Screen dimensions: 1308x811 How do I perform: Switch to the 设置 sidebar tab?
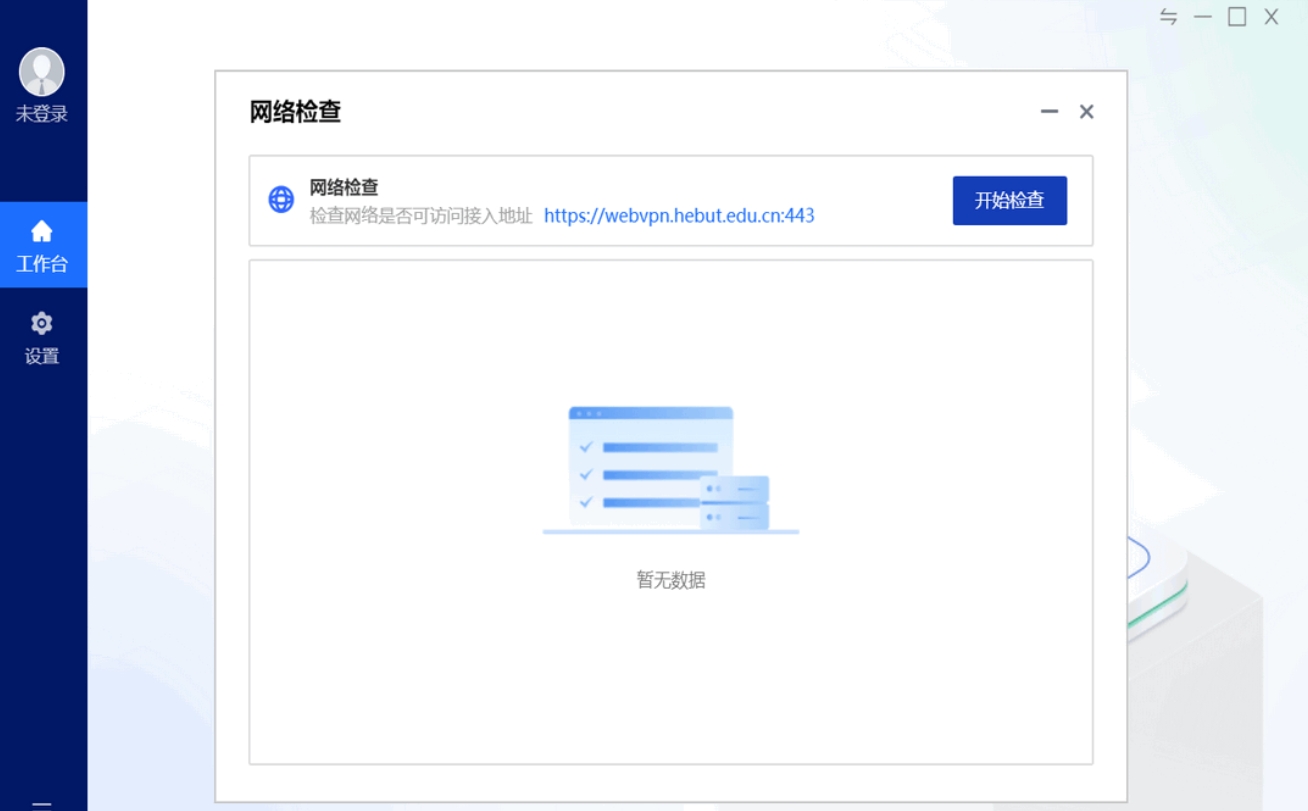(41, 338)
